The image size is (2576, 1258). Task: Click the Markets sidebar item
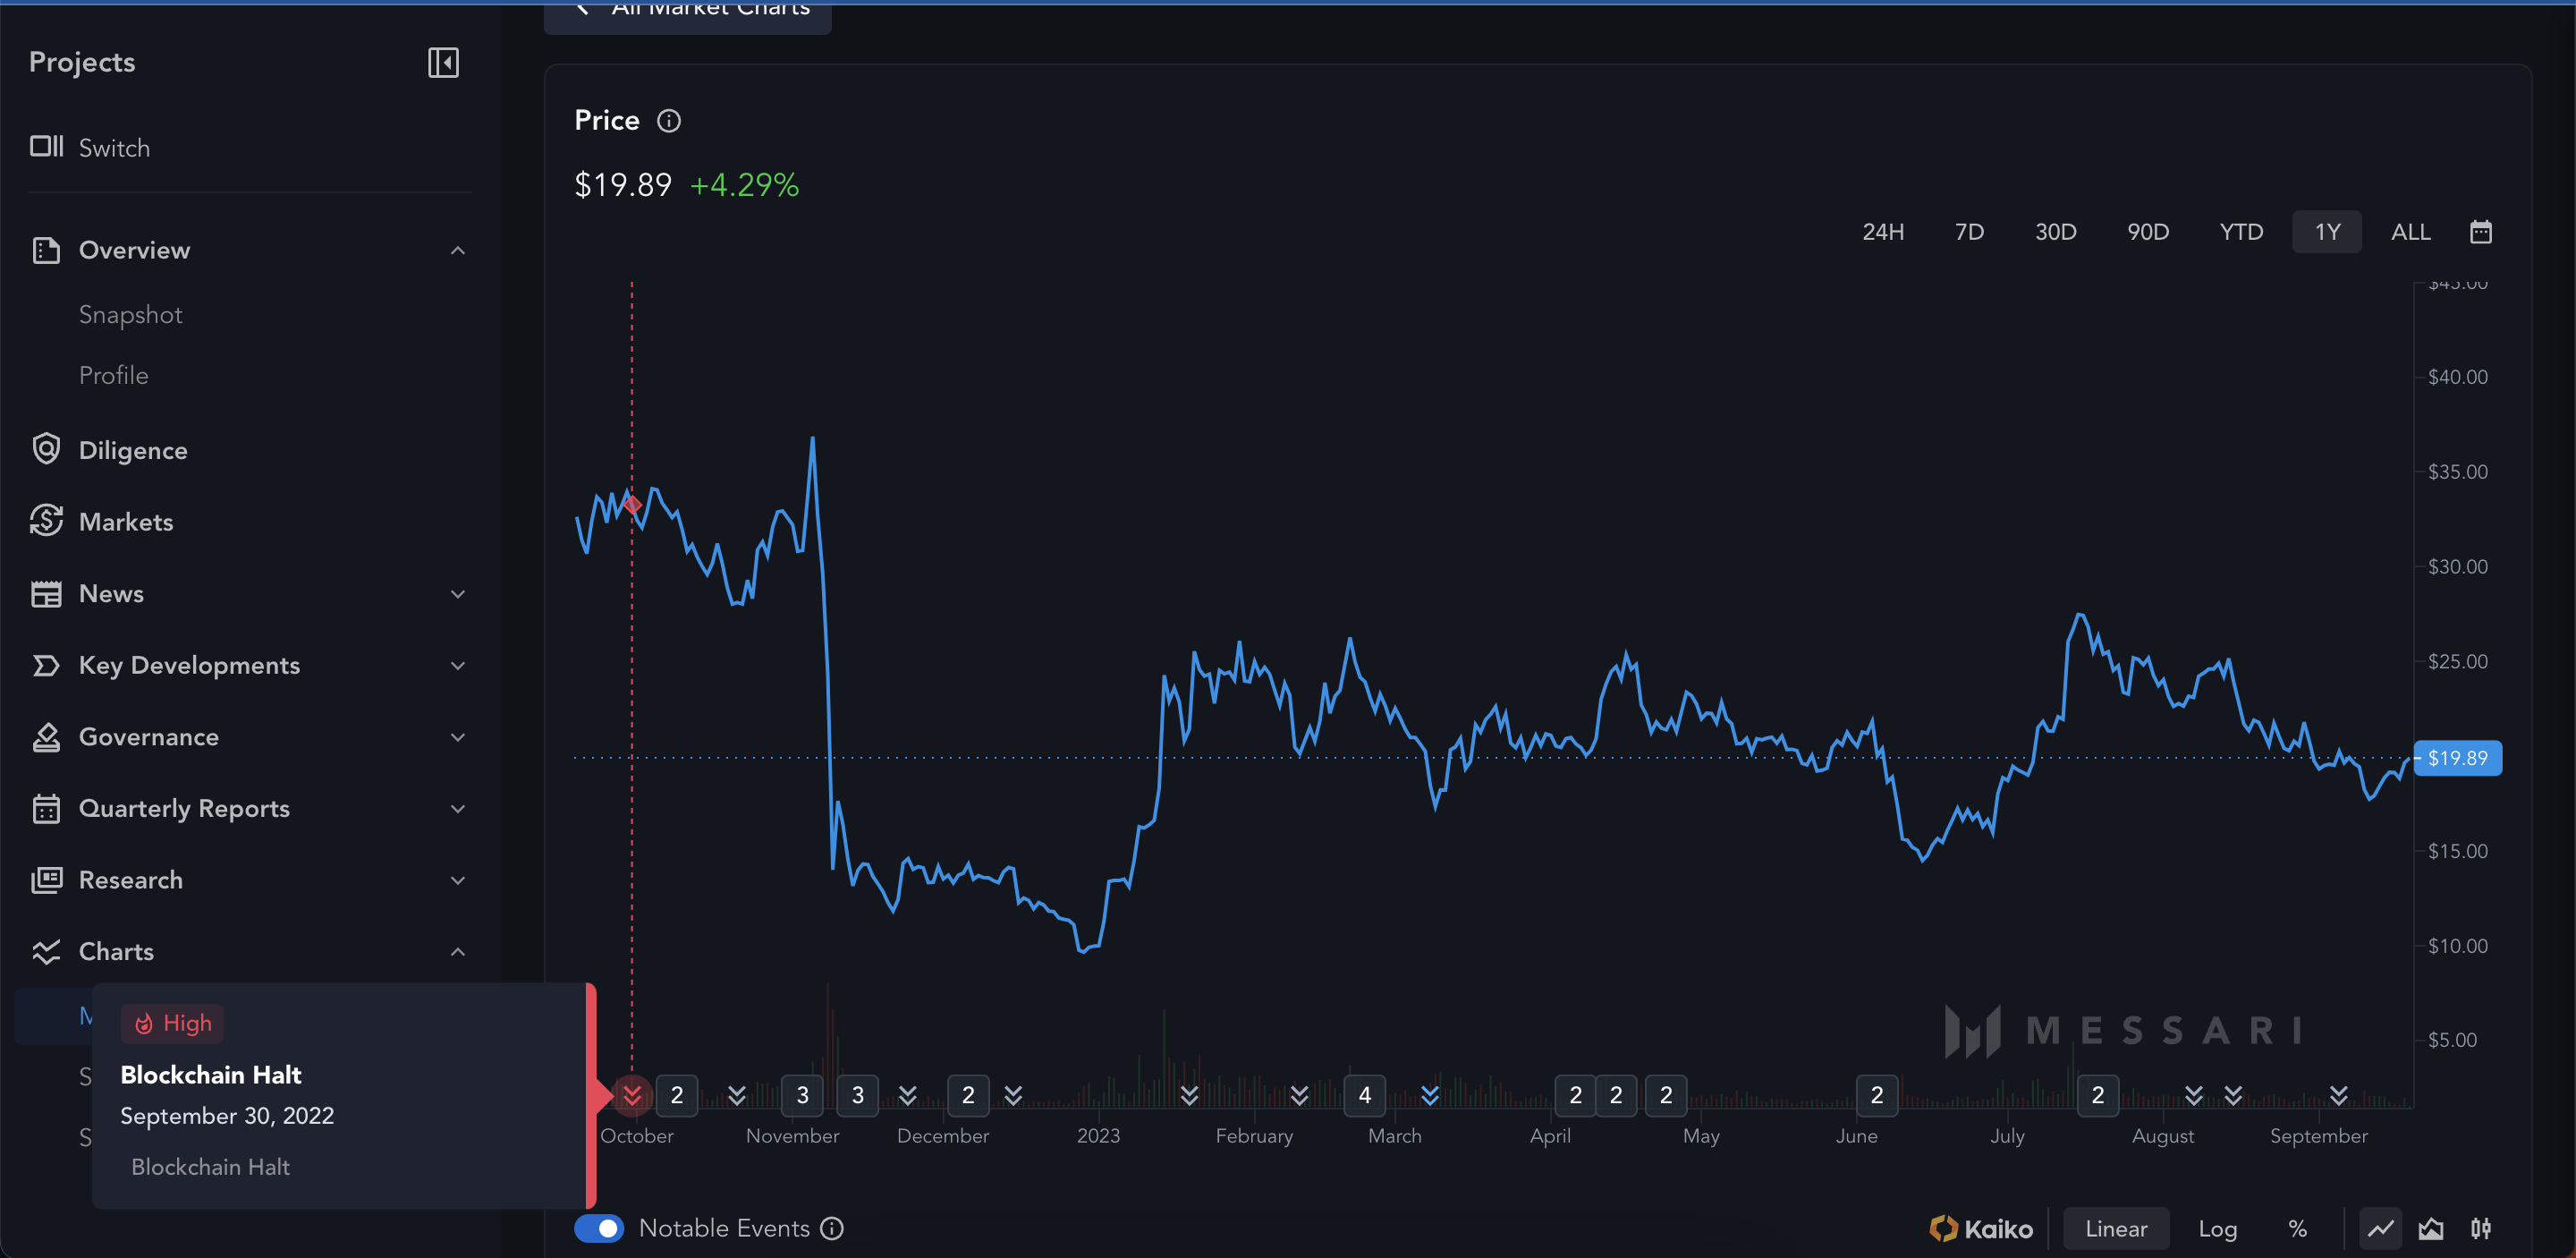(x=126, y=522)
